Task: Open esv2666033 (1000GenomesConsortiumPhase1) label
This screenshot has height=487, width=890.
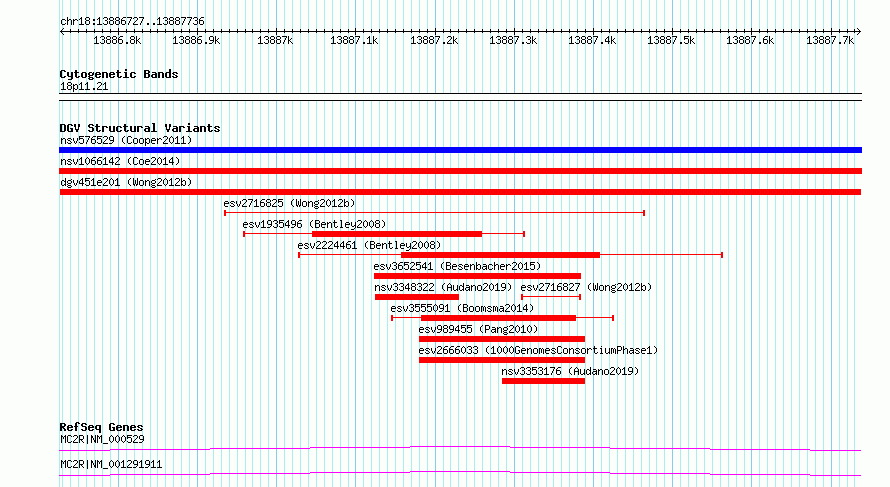Action: tap(538, 350)
